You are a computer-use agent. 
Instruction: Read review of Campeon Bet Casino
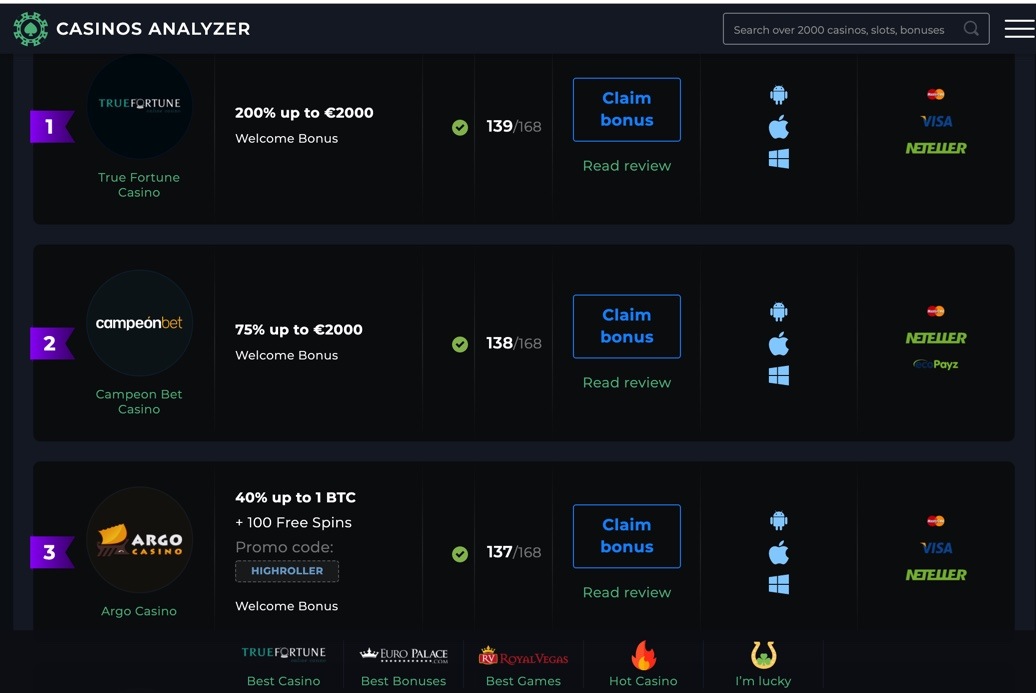[626, 383]
